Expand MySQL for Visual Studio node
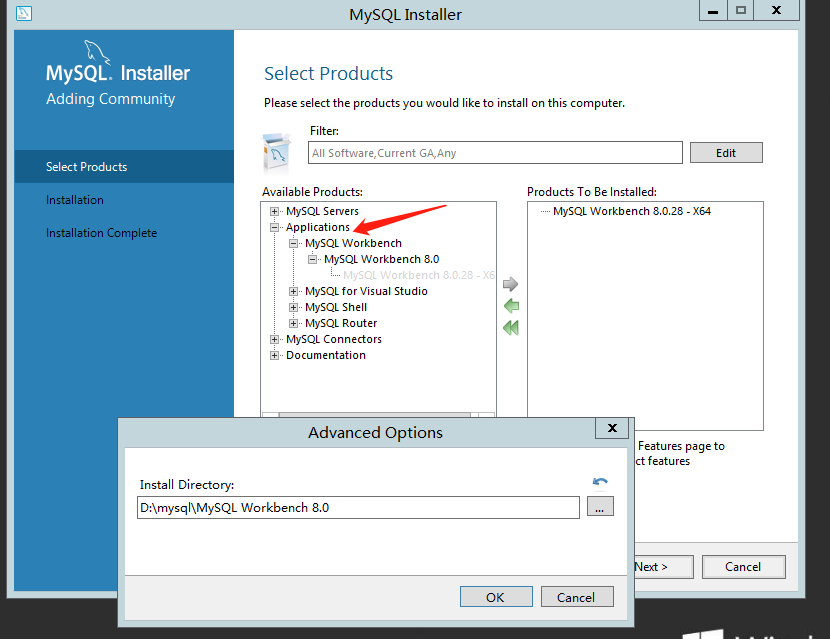Viewport: 830px width, 639px height. (293, 292)
